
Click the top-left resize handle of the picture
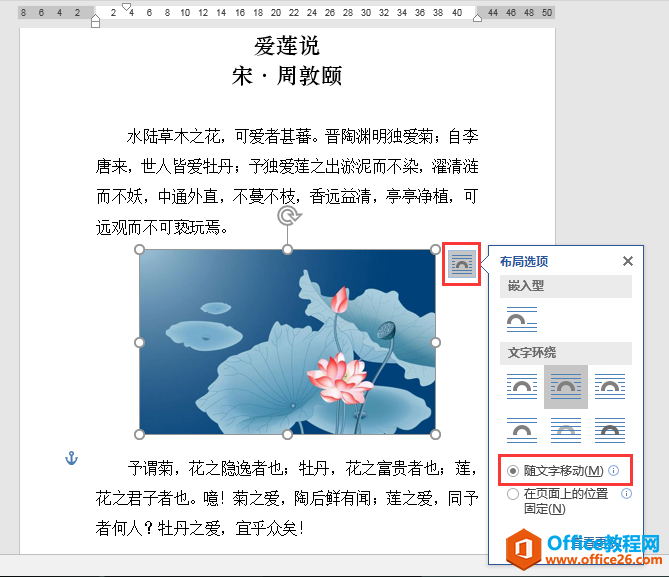(140, 249)
